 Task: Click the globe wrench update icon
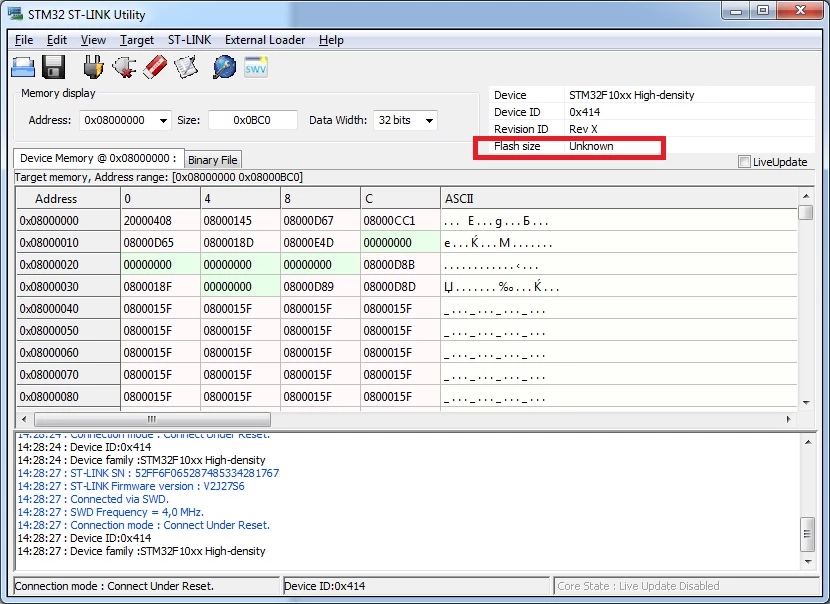click(224, 67)
